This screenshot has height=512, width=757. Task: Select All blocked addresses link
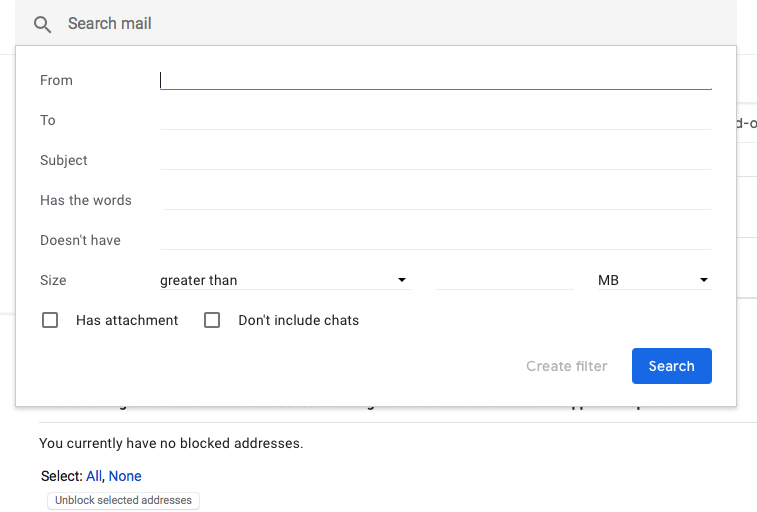94,476
